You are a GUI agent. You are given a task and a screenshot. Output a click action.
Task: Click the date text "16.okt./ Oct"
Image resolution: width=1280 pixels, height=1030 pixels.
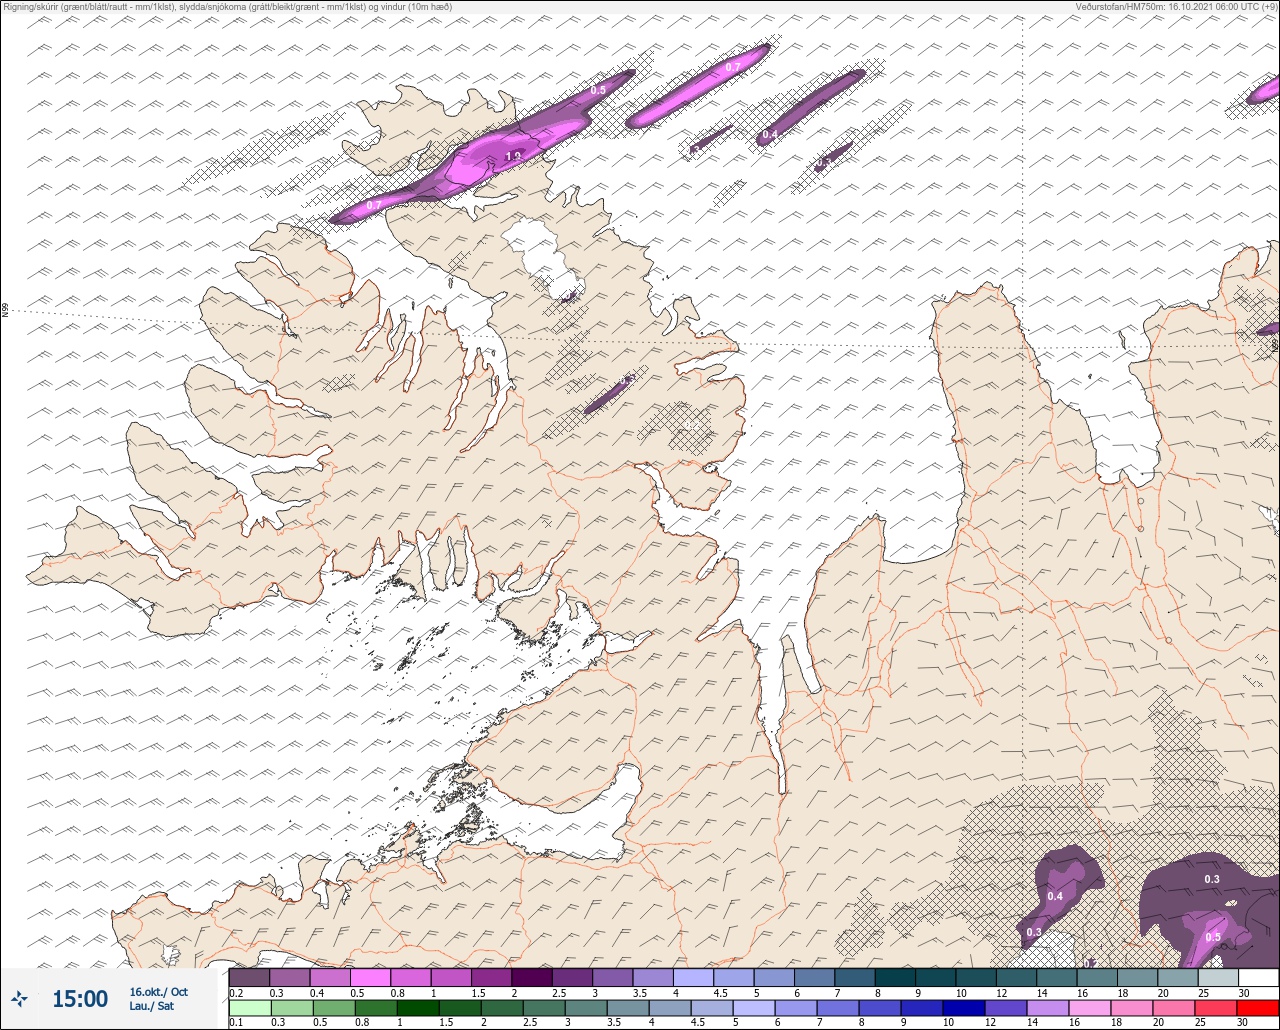pyautogui.click(x=158, y=991)
